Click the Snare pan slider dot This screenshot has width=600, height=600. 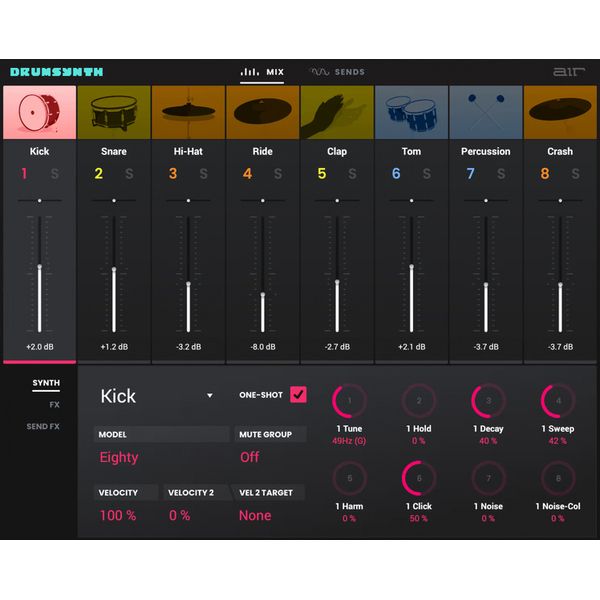pyautogui.click(x=114, y=201)
